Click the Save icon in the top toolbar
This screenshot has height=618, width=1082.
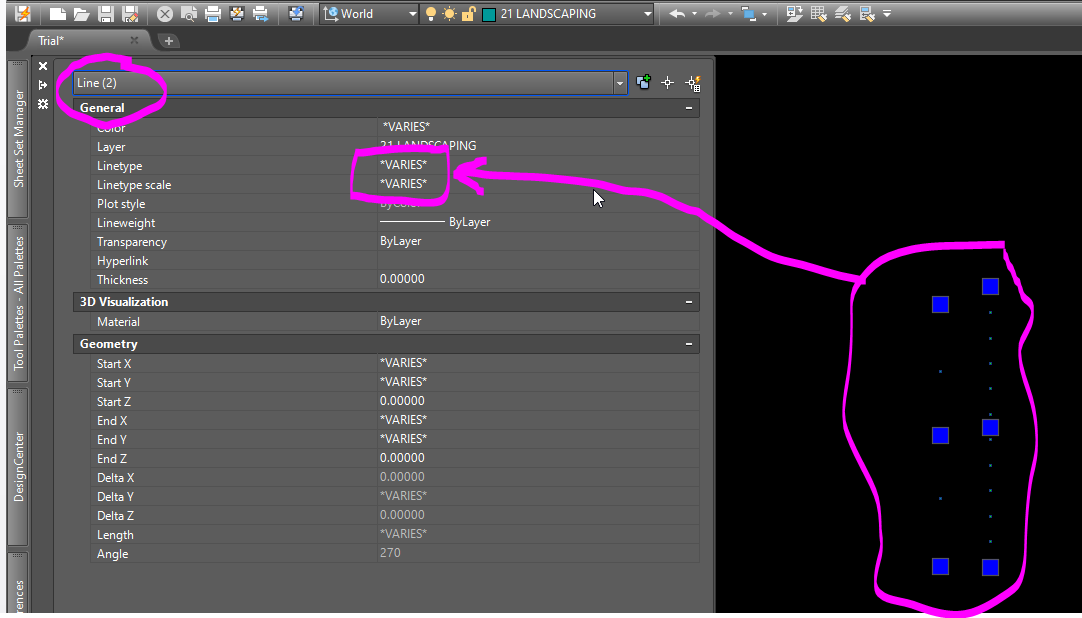click(x=105, y=13)
